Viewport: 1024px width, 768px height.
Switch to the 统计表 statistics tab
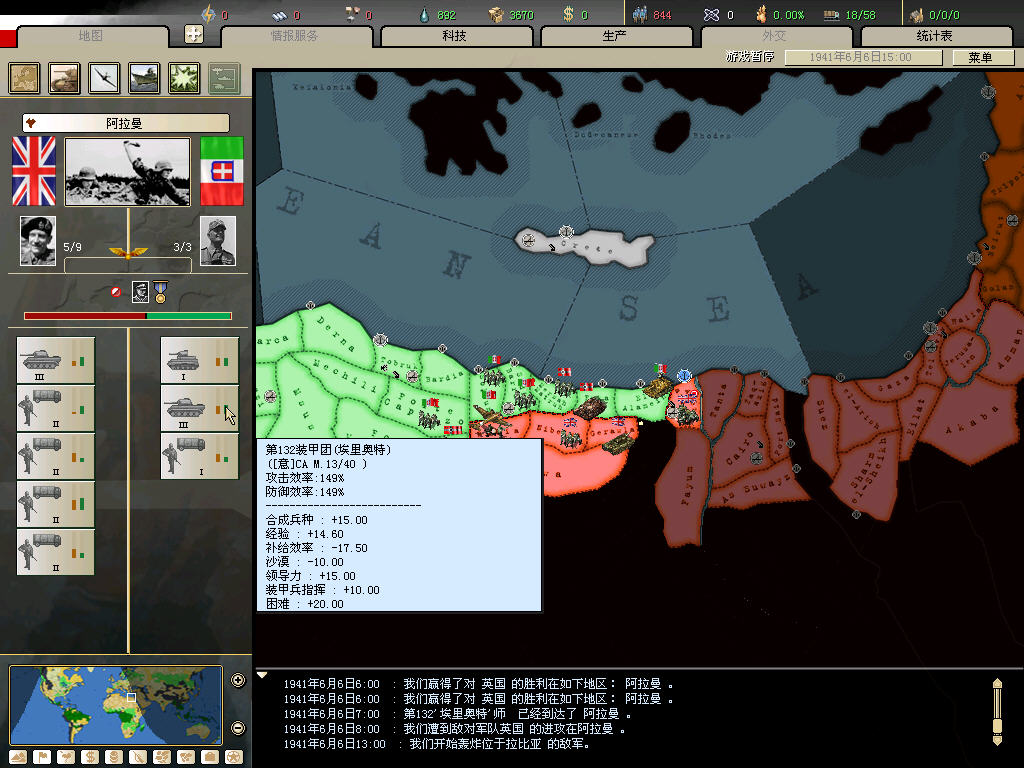pyautogui.click(x=935, y=36)
